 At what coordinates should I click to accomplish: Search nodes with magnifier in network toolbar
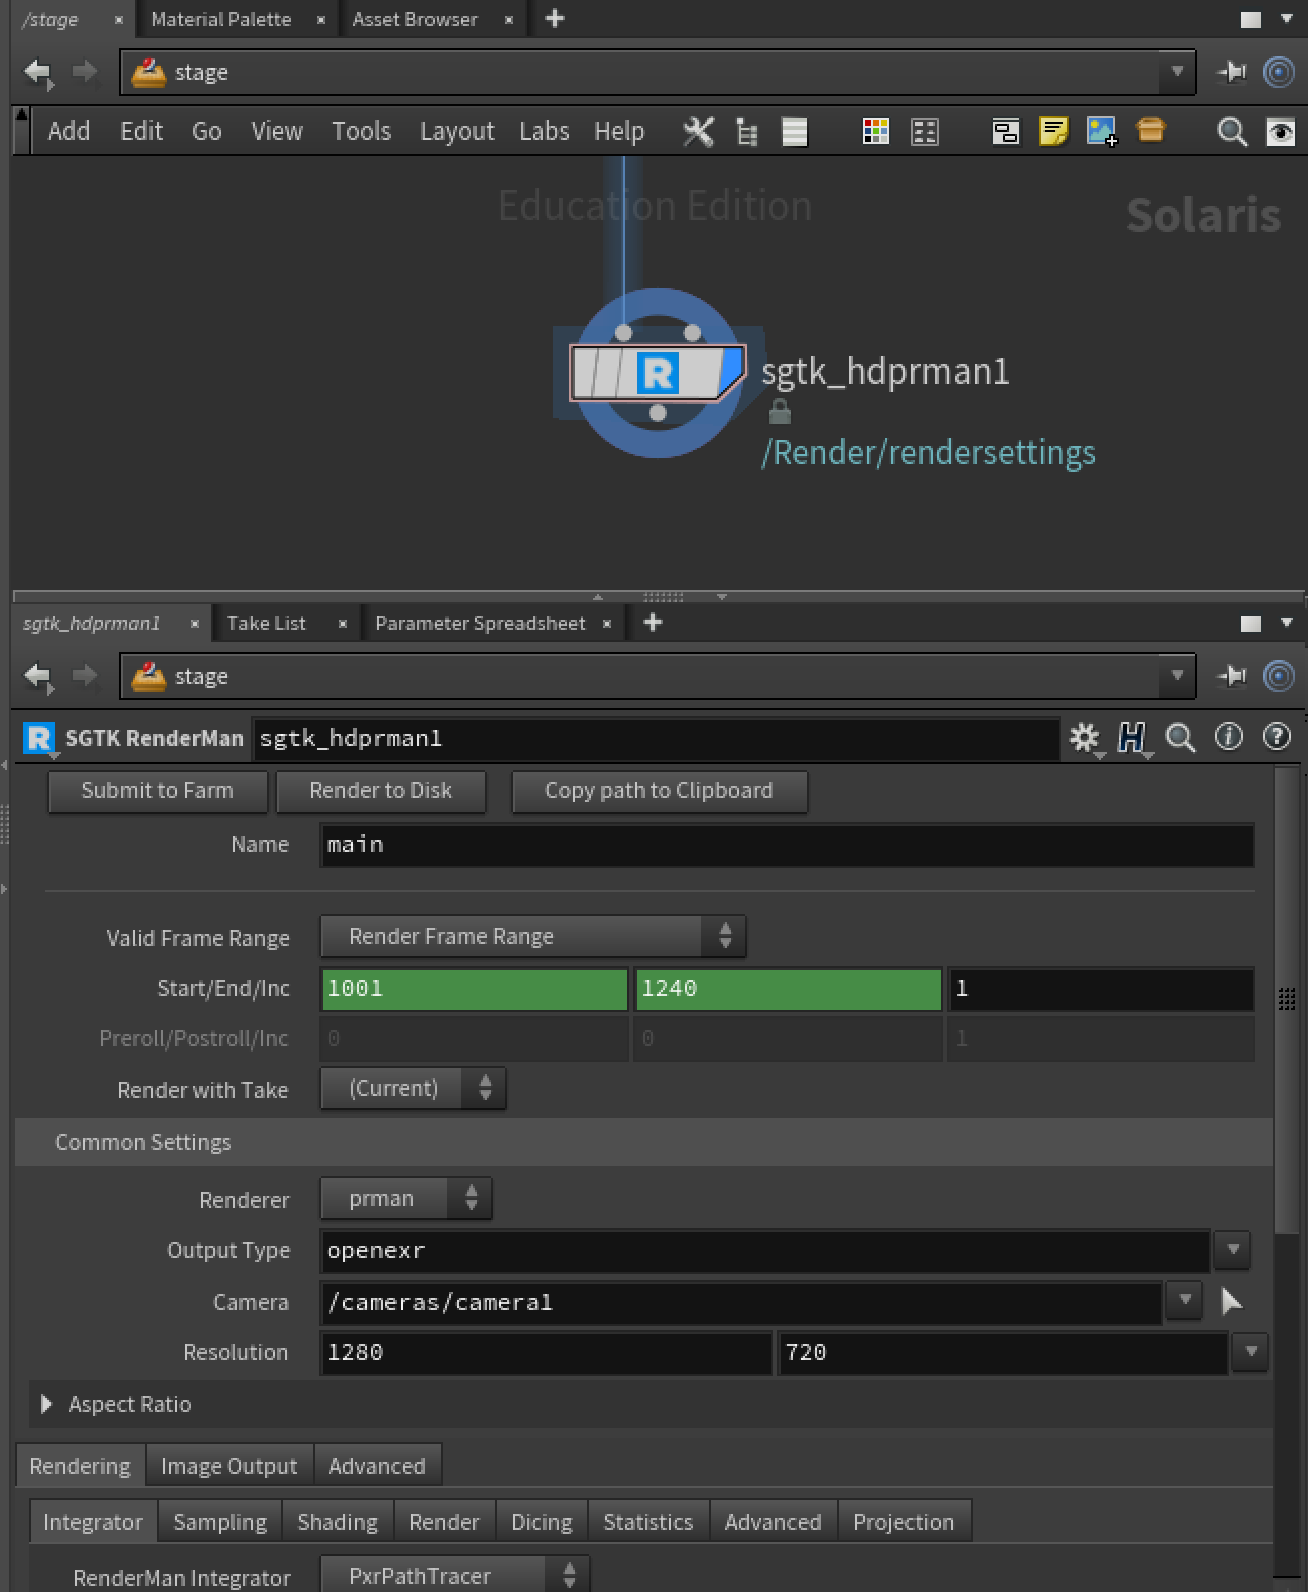(1232, 131)
